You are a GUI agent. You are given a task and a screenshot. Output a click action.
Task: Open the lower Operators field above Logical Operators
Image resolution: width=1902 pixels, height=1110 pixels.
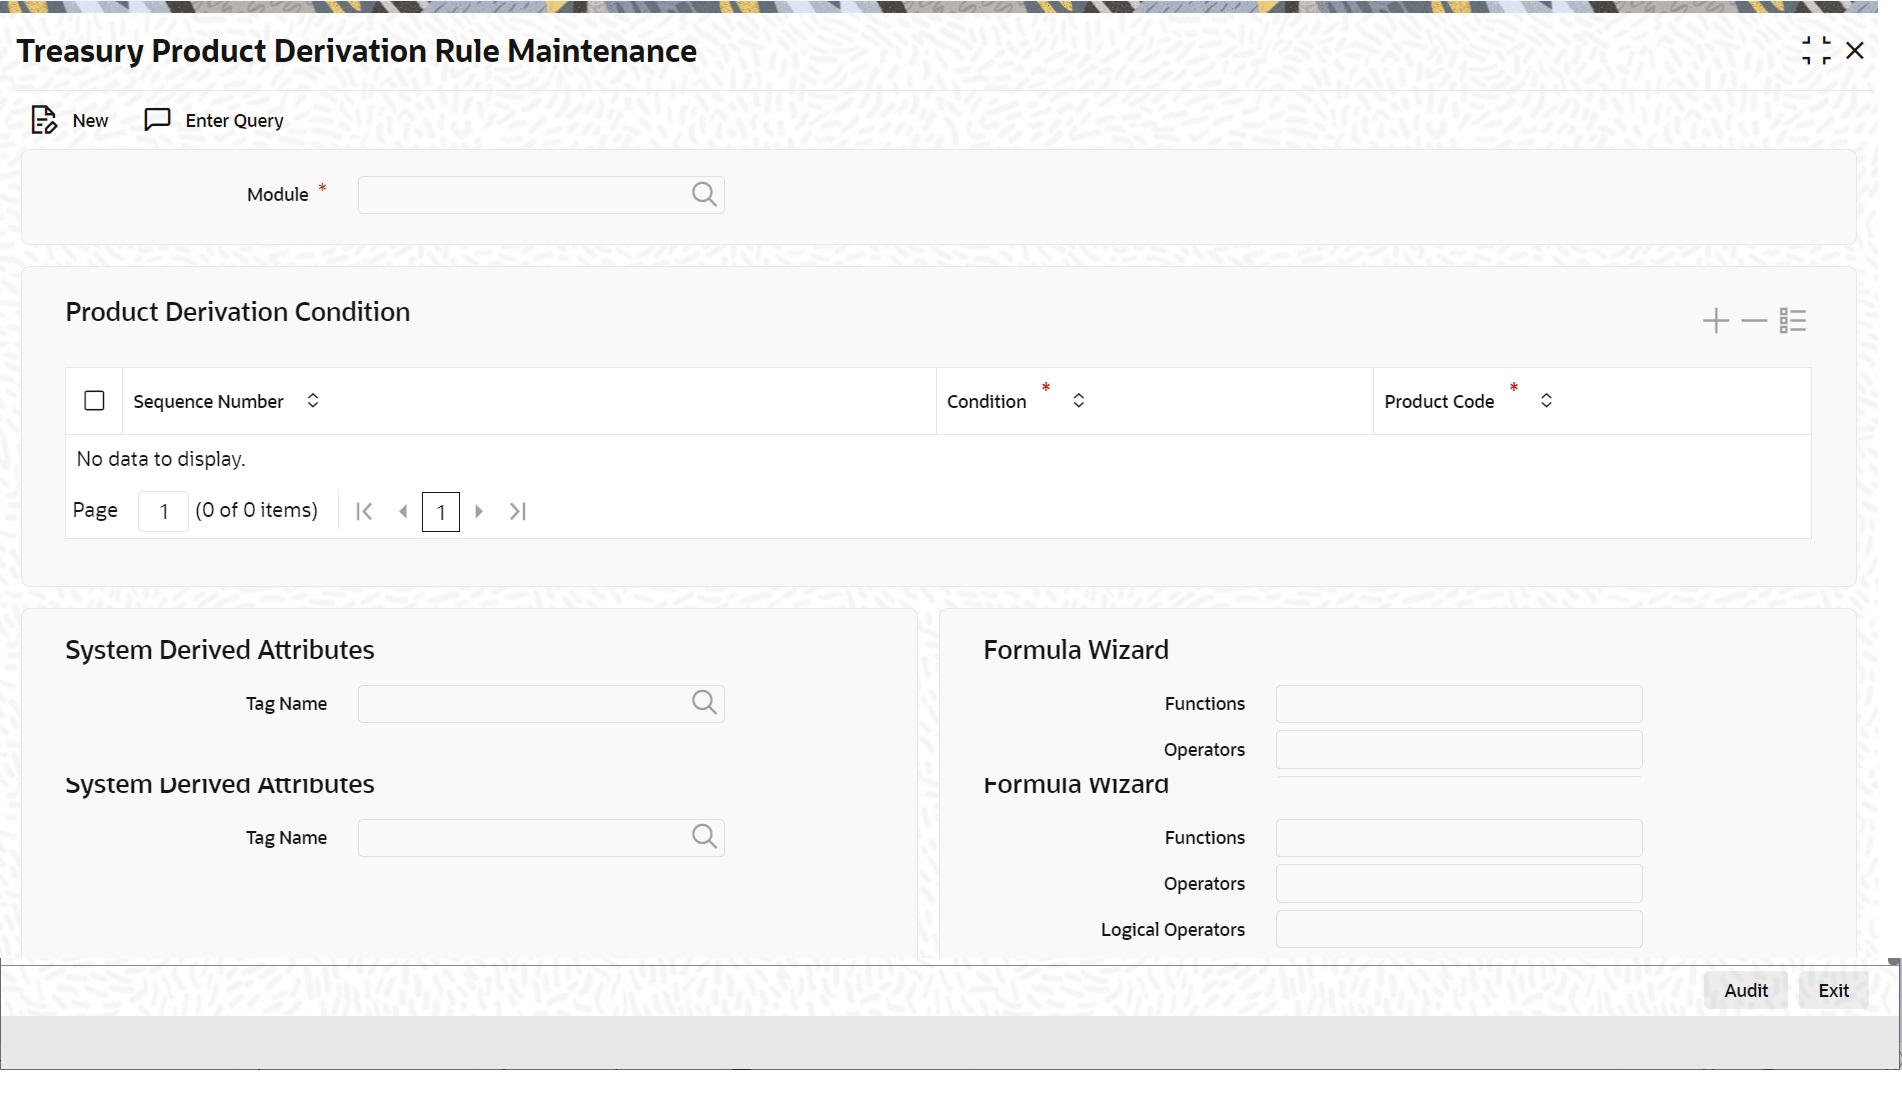1459,884
